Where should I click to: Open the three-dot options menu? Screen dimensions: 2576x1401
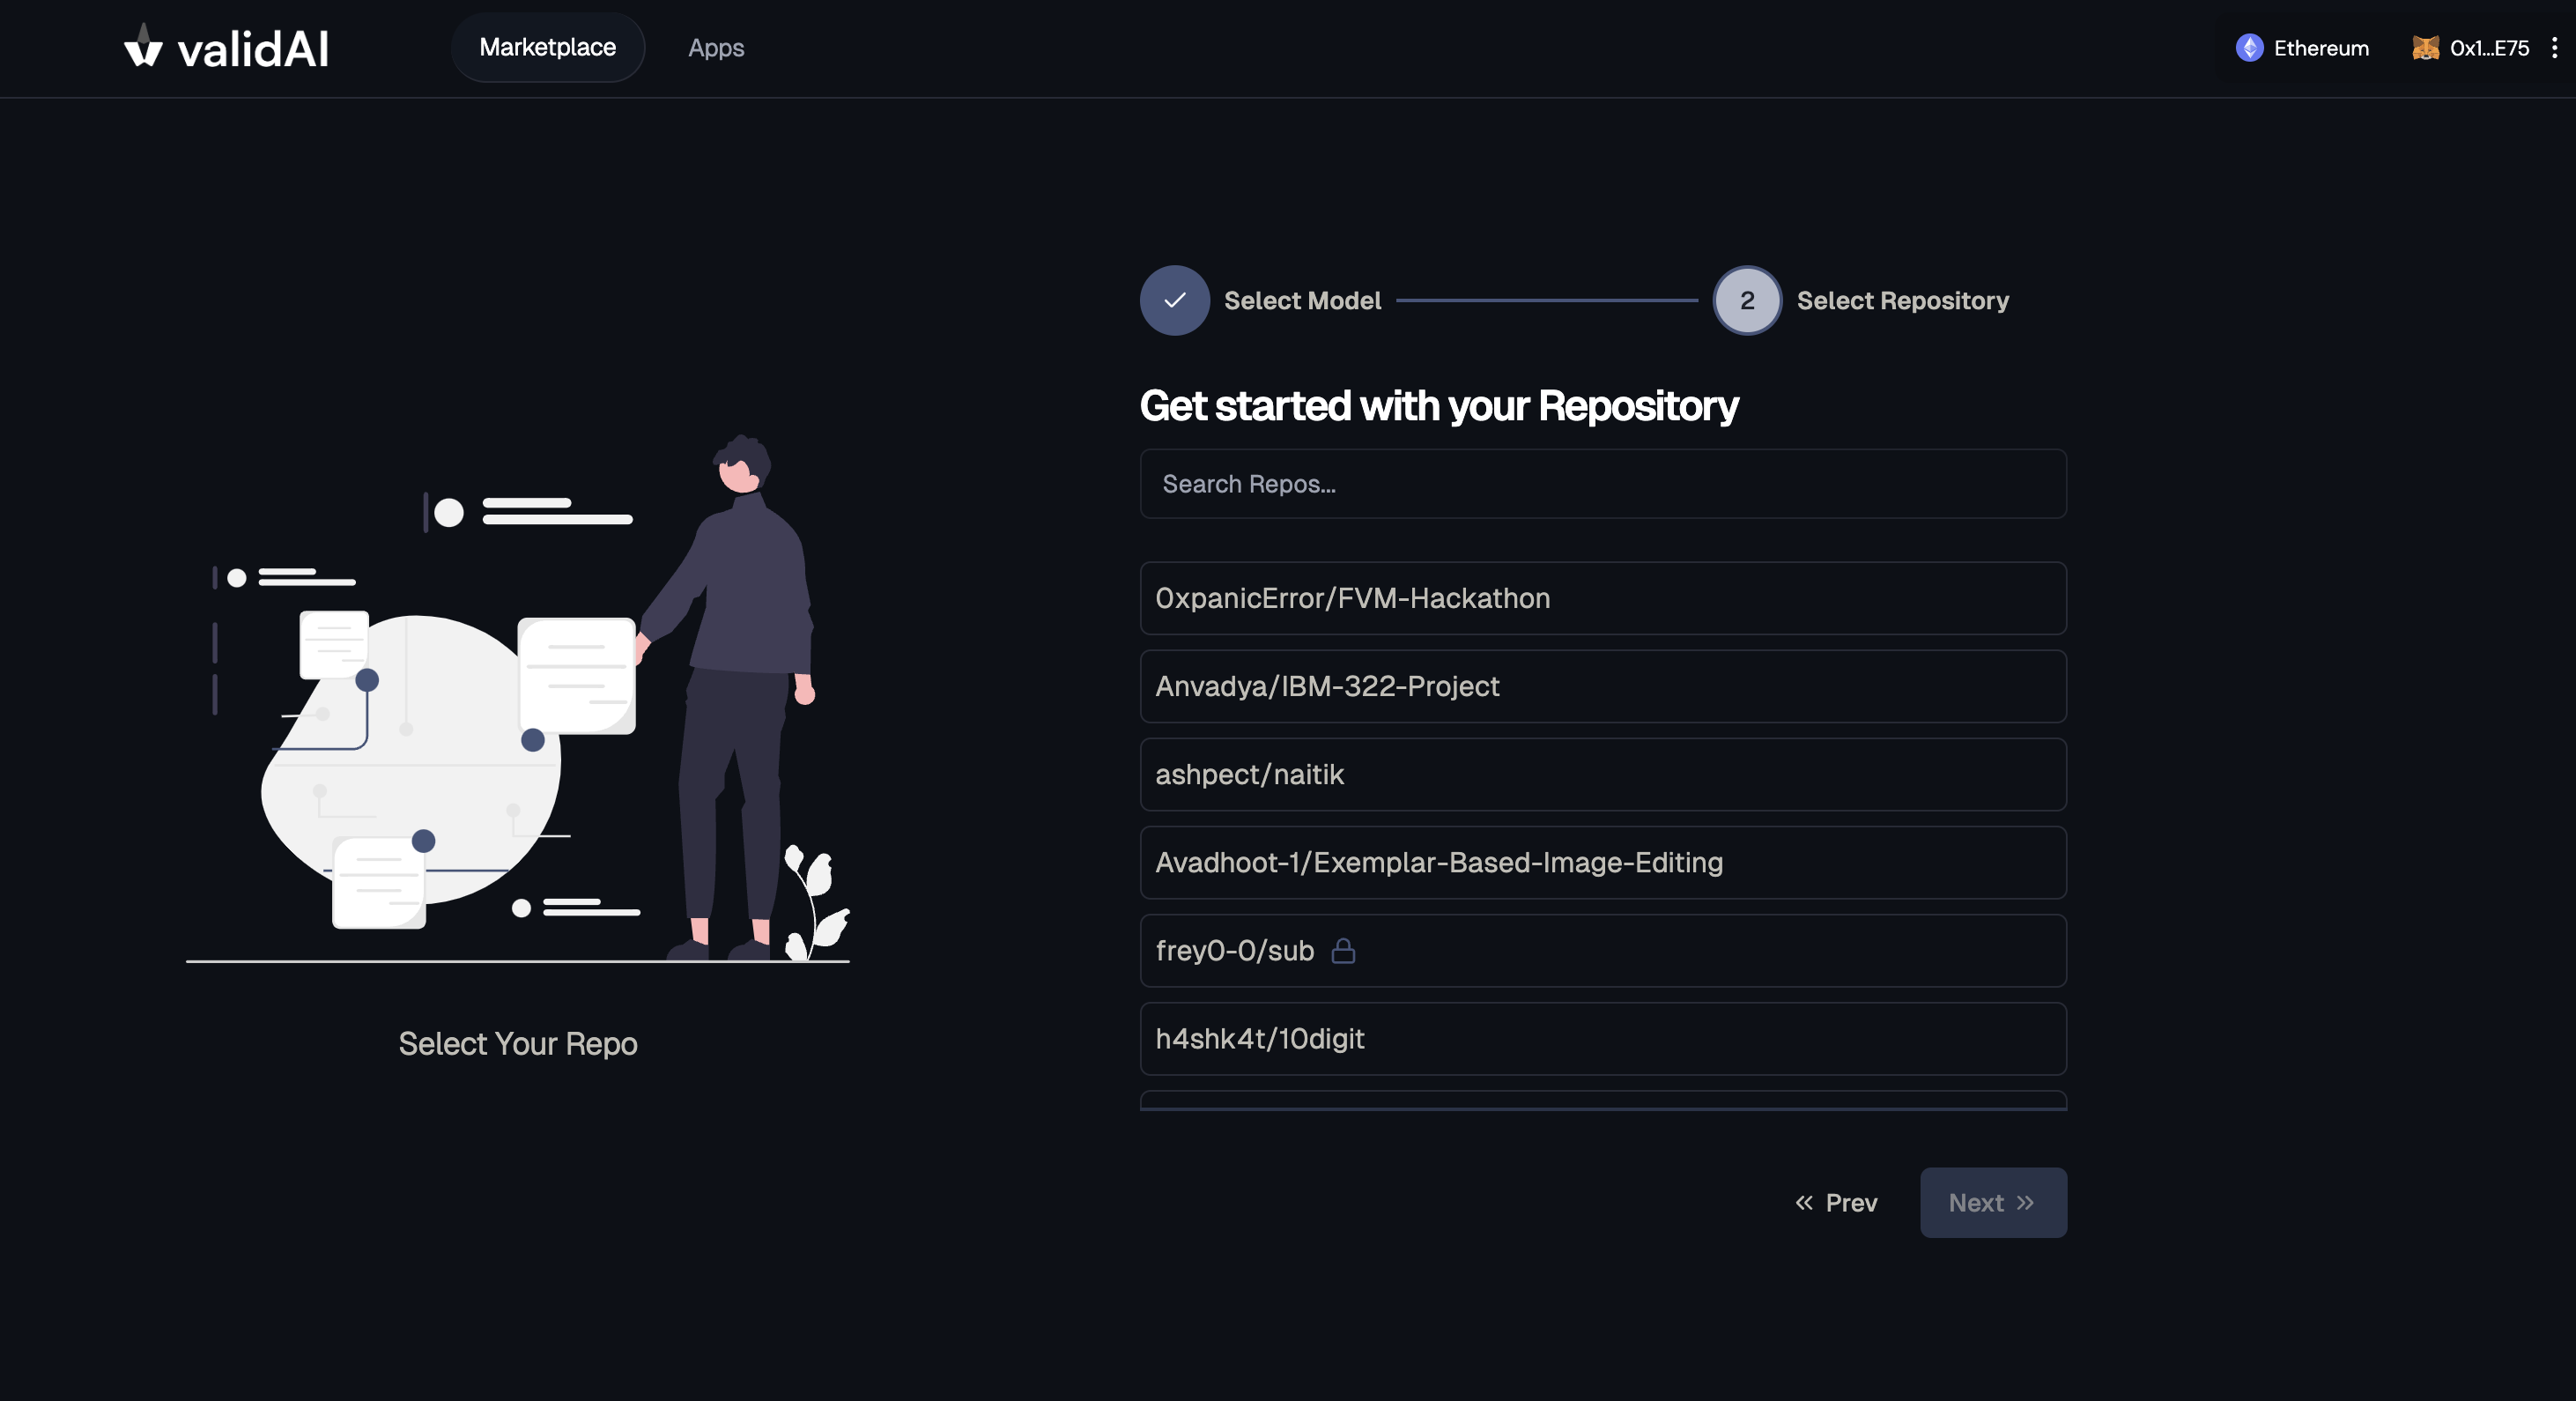[x=2554, y=48]
